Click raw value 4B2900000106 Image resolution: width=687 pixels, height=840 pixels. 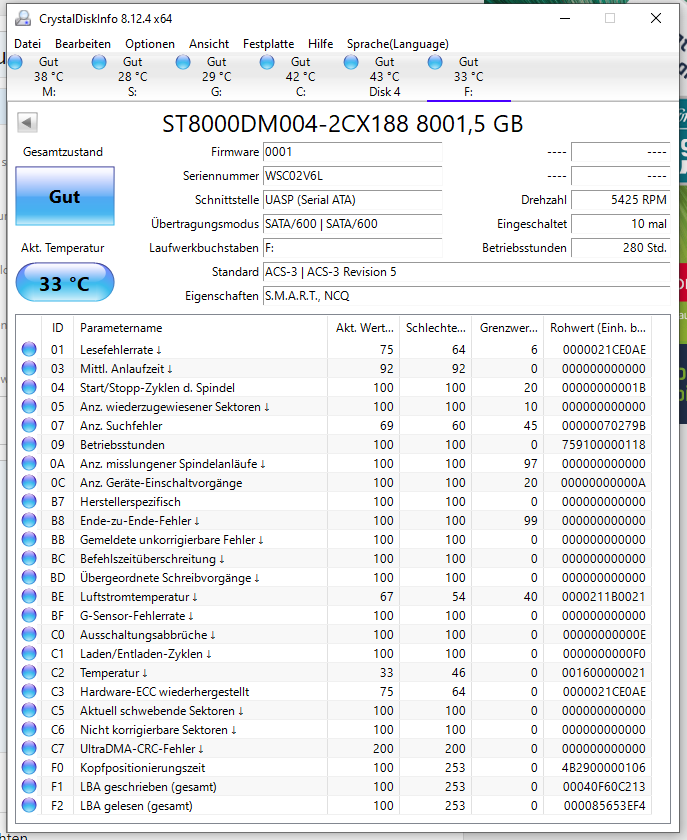click(604, 768)
